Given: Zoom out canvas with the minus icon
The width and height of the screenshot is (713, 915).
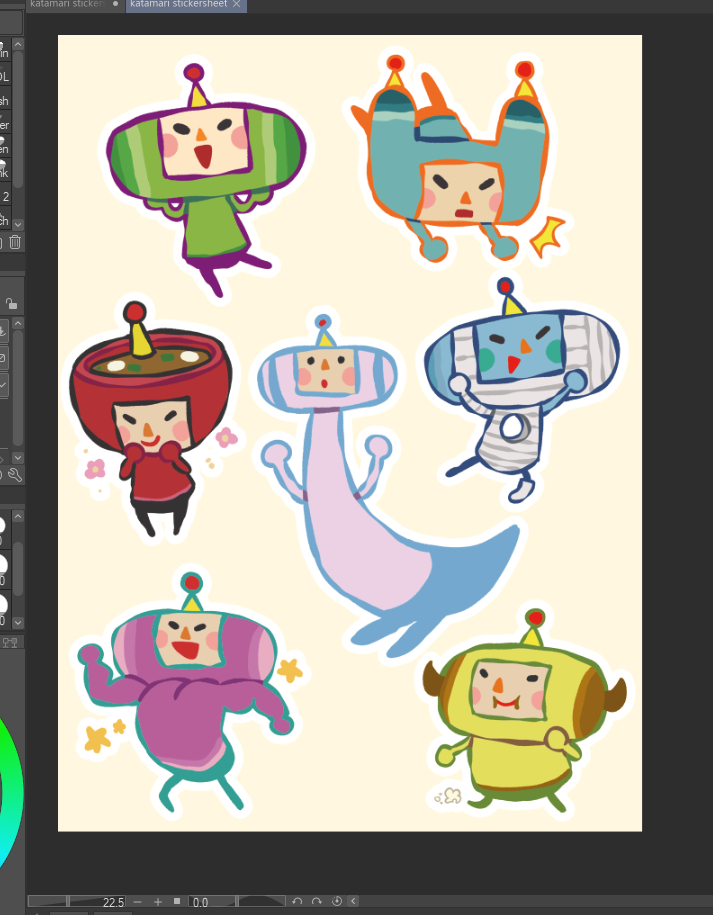Looking at the screenshot, I should point(137,902).
